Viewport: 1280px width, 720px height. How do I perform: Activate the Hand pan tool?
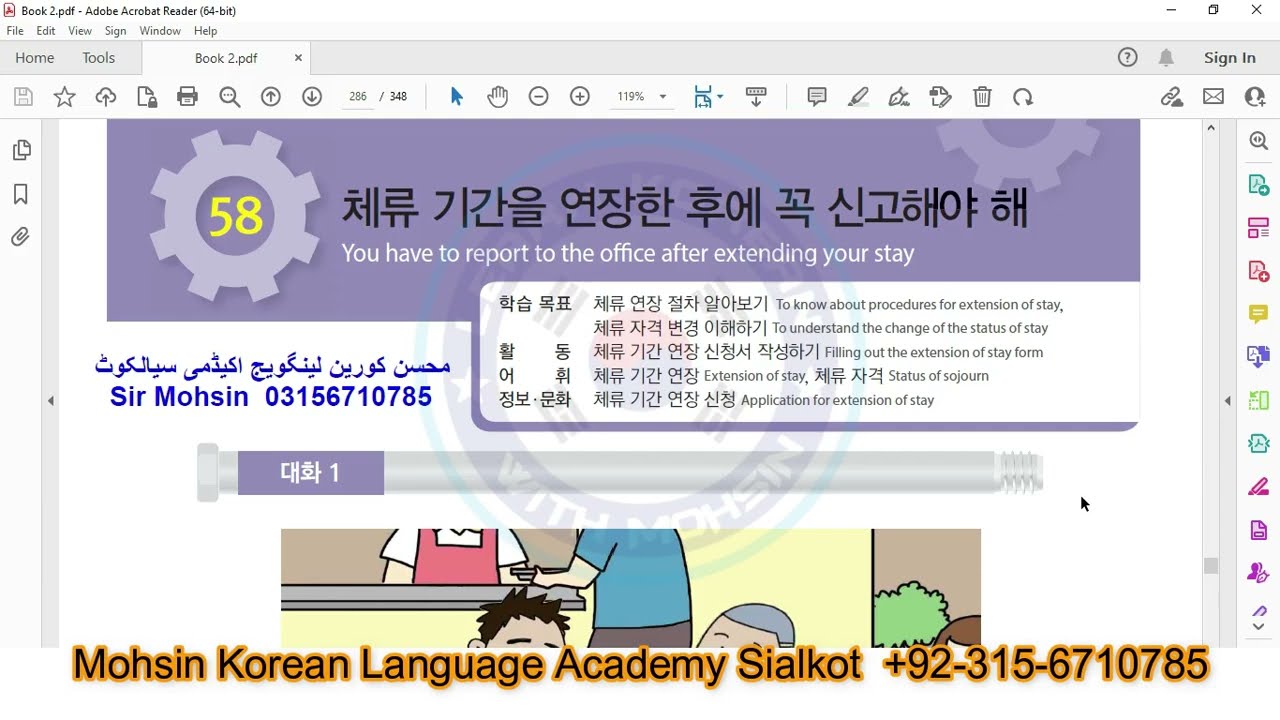(498, 97)
